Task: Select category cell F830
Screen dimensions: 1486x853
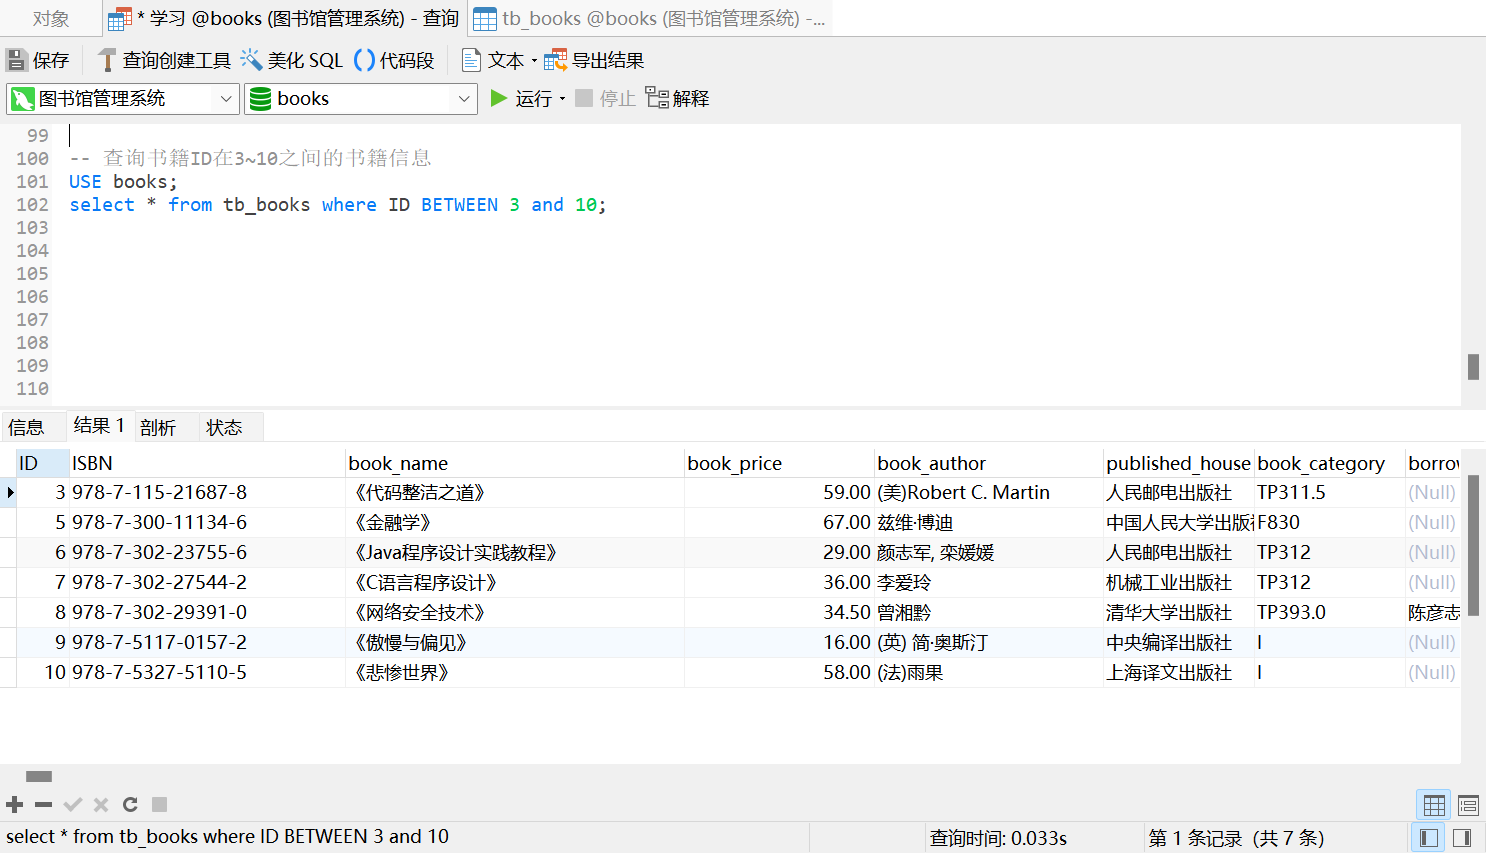Action: point(1330,522)
